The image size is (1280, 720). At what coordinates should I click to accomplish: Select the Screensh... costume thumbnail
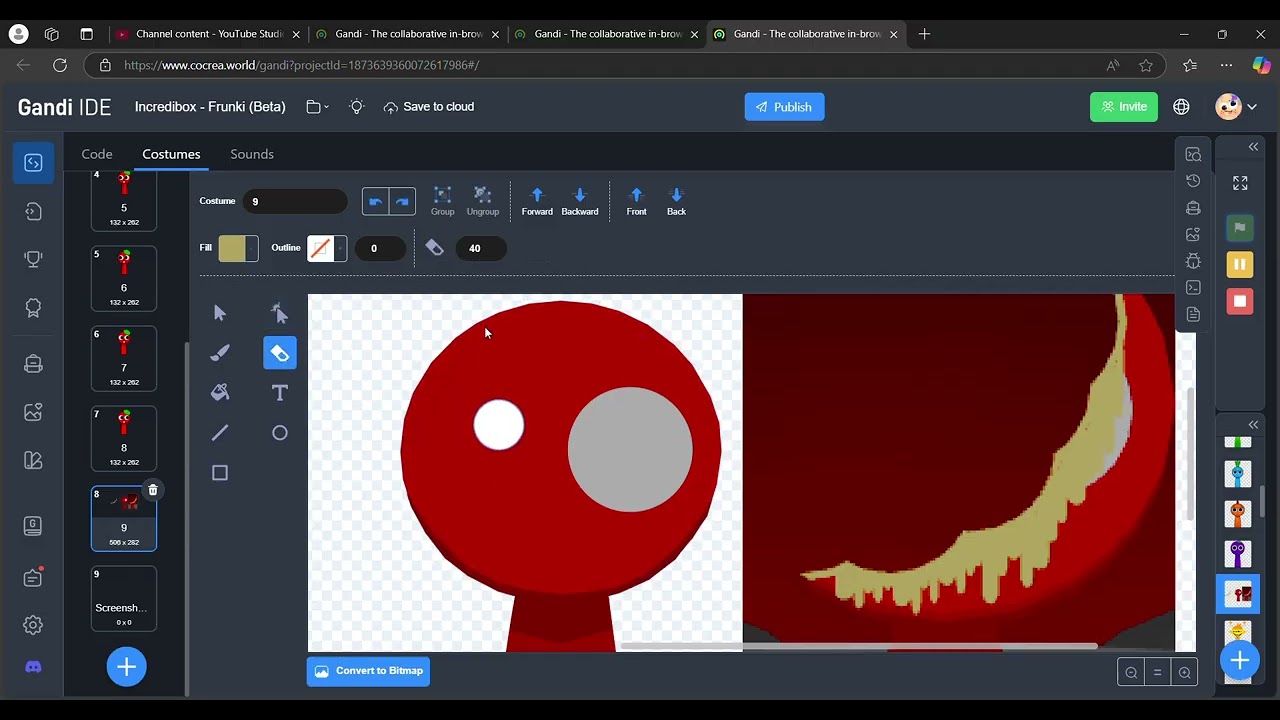coord(124,598)
